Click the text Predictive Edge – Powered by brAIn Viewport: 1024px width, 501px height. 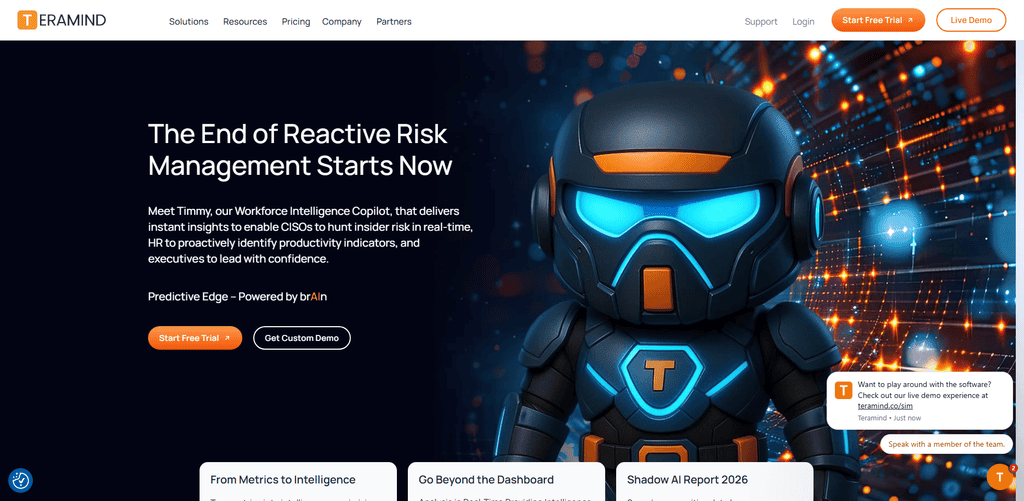[238, 297]
